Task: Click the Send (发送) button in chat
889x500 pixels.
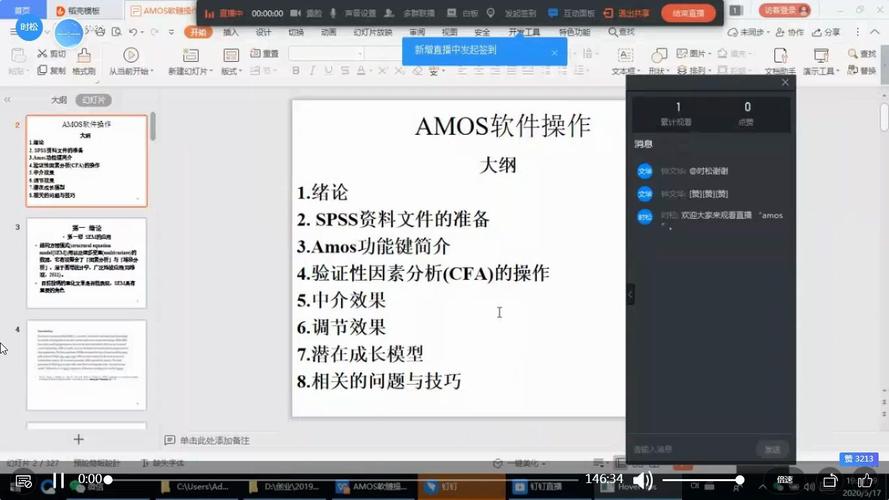Action: 772,449
